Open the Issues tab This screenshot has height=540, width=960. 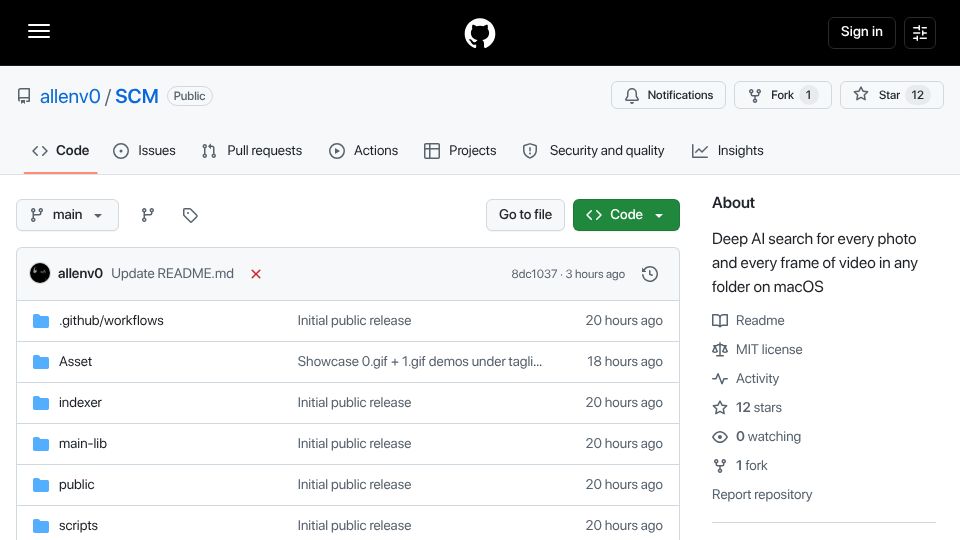pos(144,151)
